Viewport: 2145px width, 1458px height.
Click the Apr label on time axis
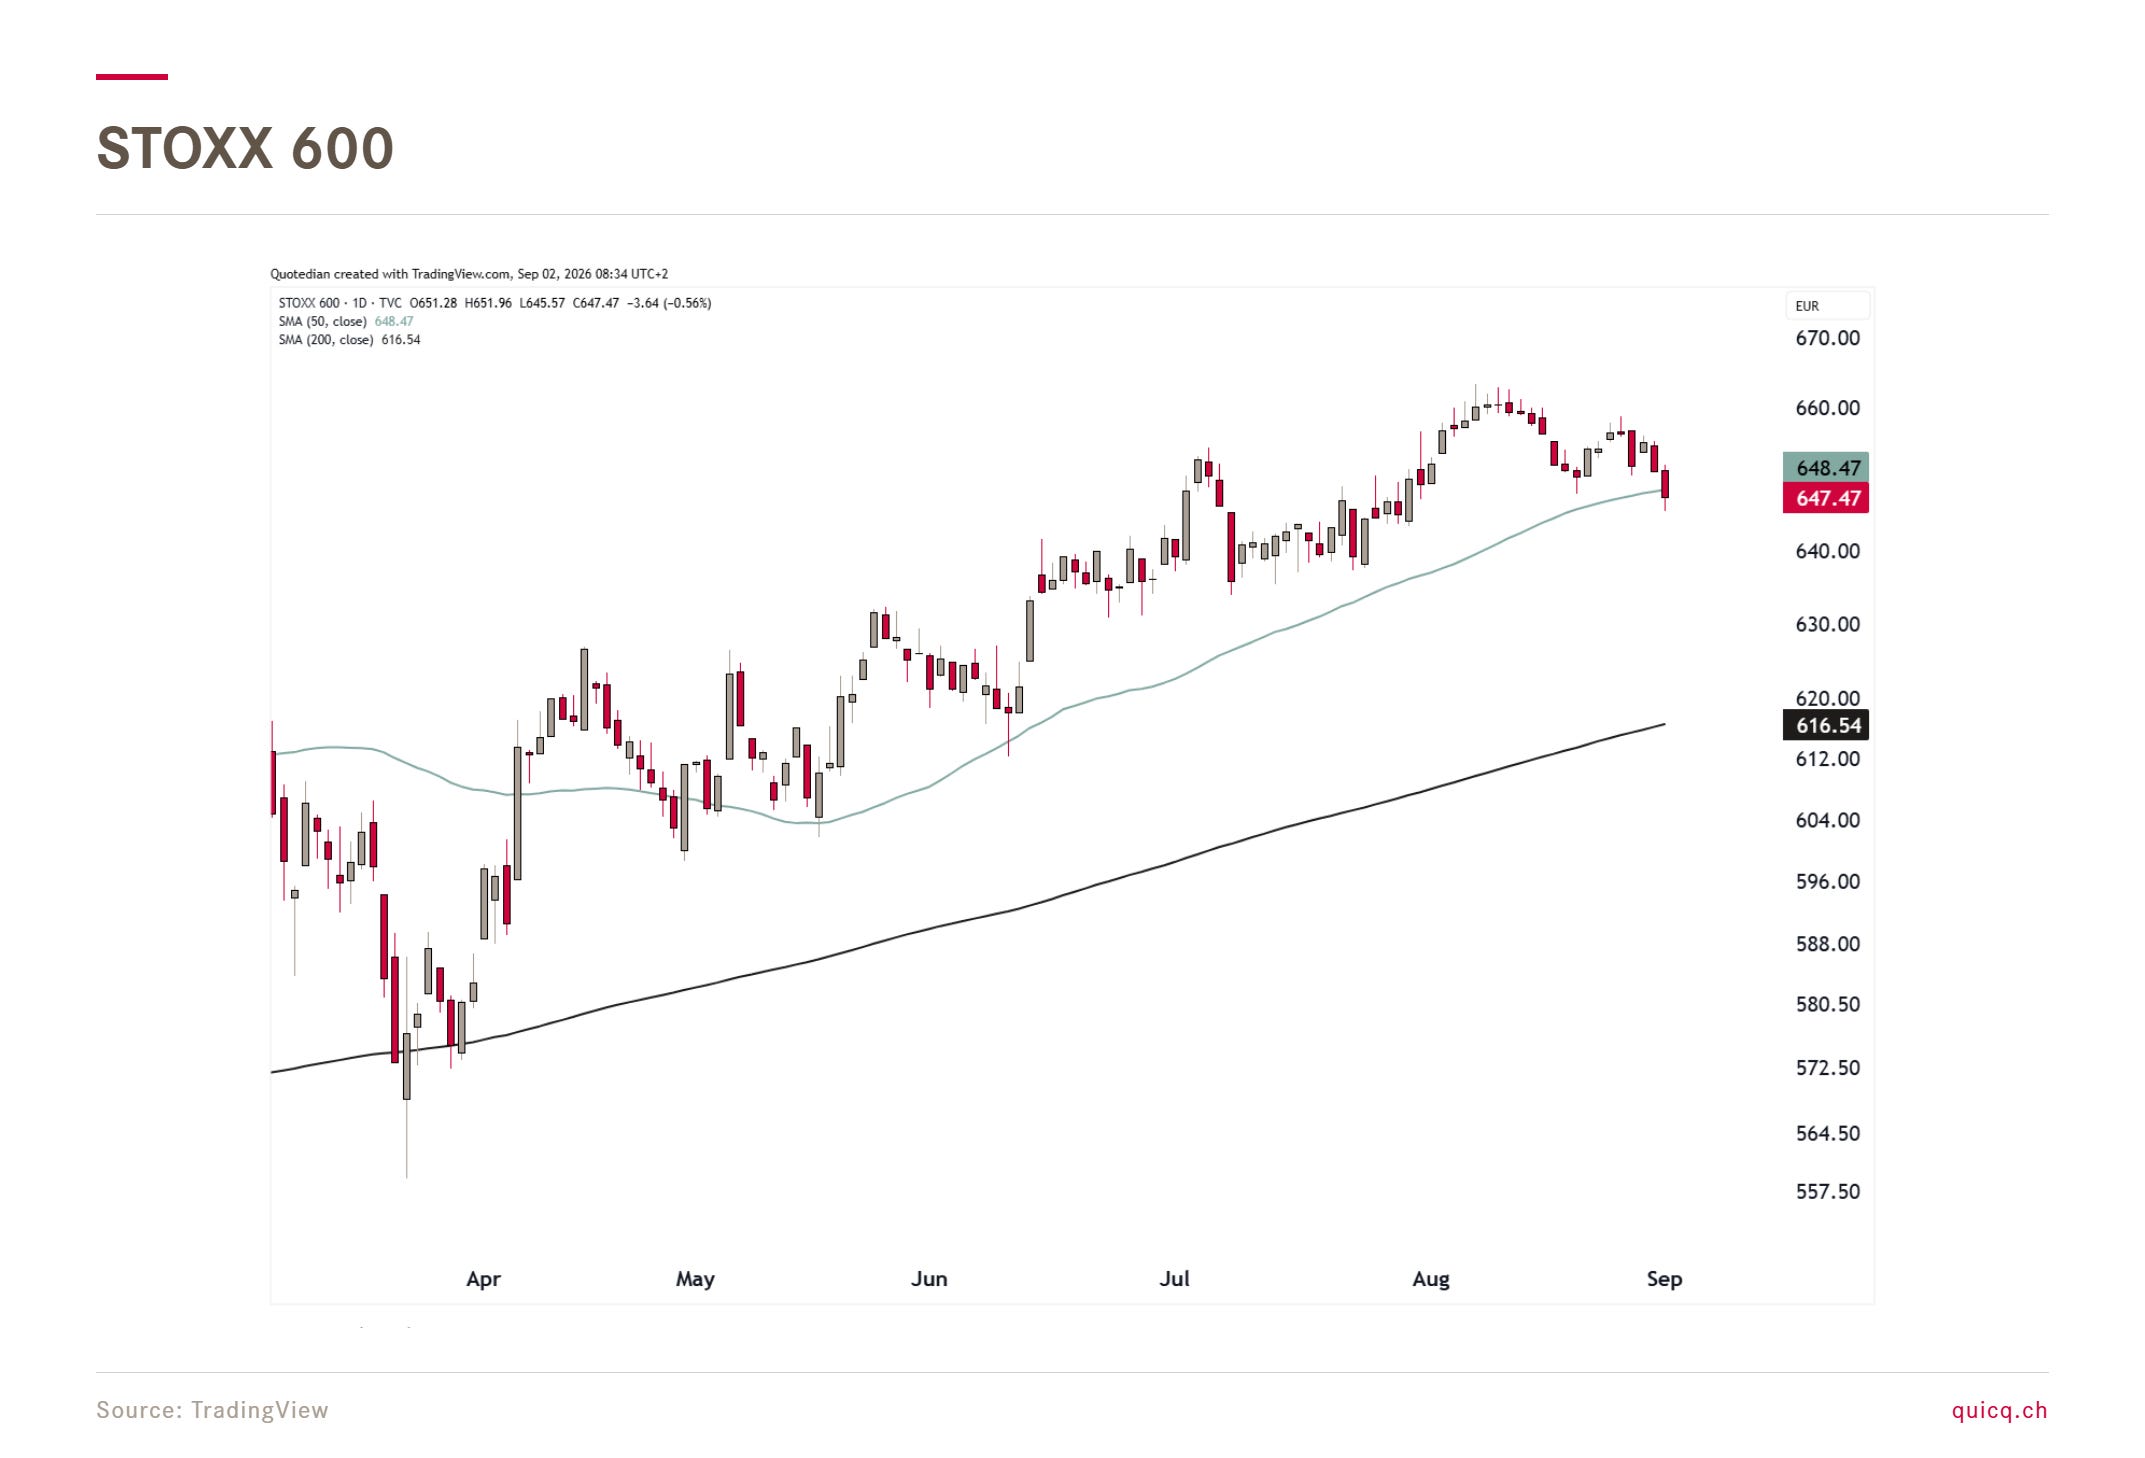[x=483, y=1279]
